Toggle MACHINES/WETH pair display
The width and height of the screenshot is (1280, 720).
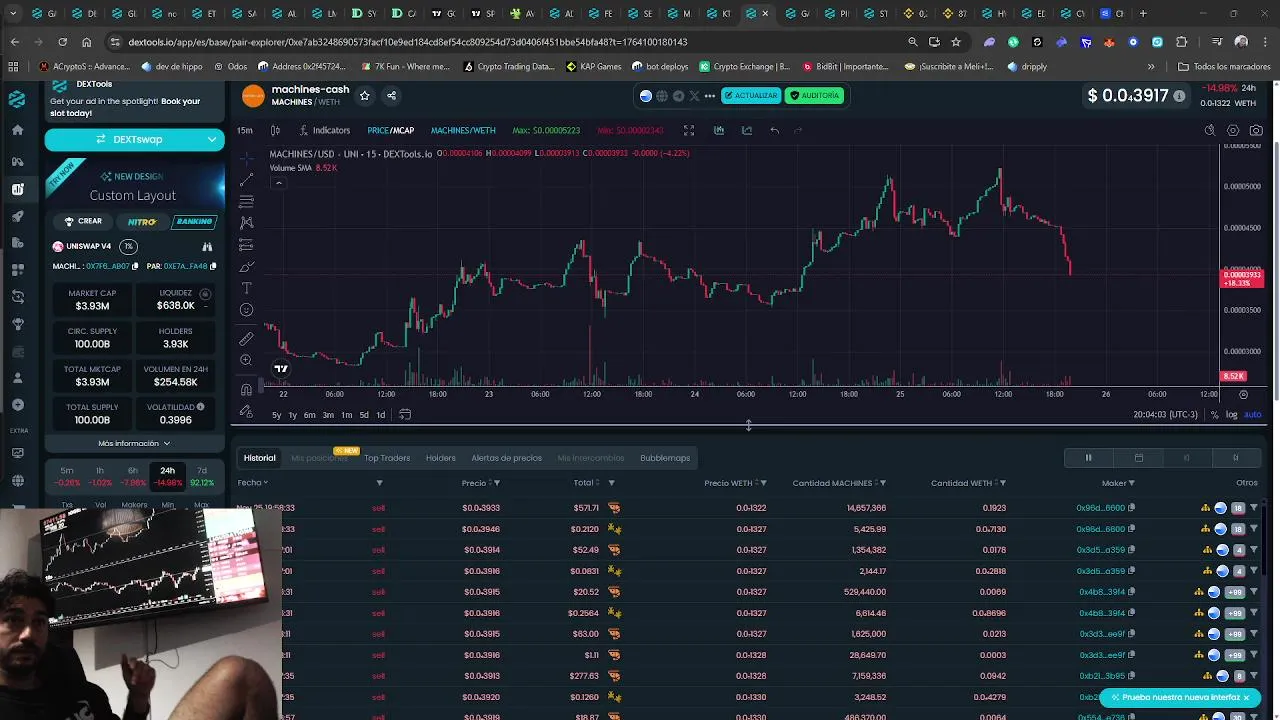(463, 130)
